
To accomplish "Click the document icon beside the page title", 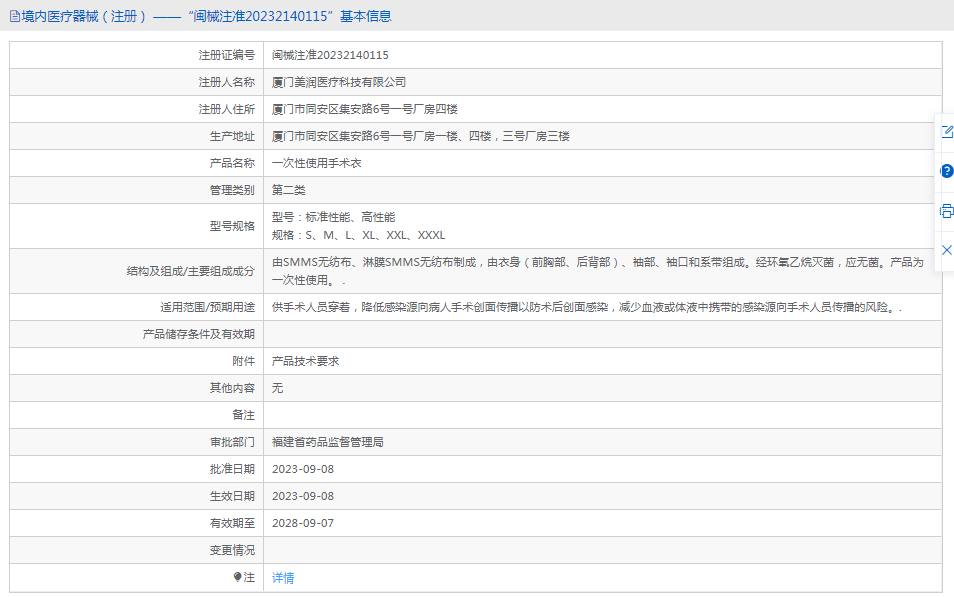I will coord(15,16).
